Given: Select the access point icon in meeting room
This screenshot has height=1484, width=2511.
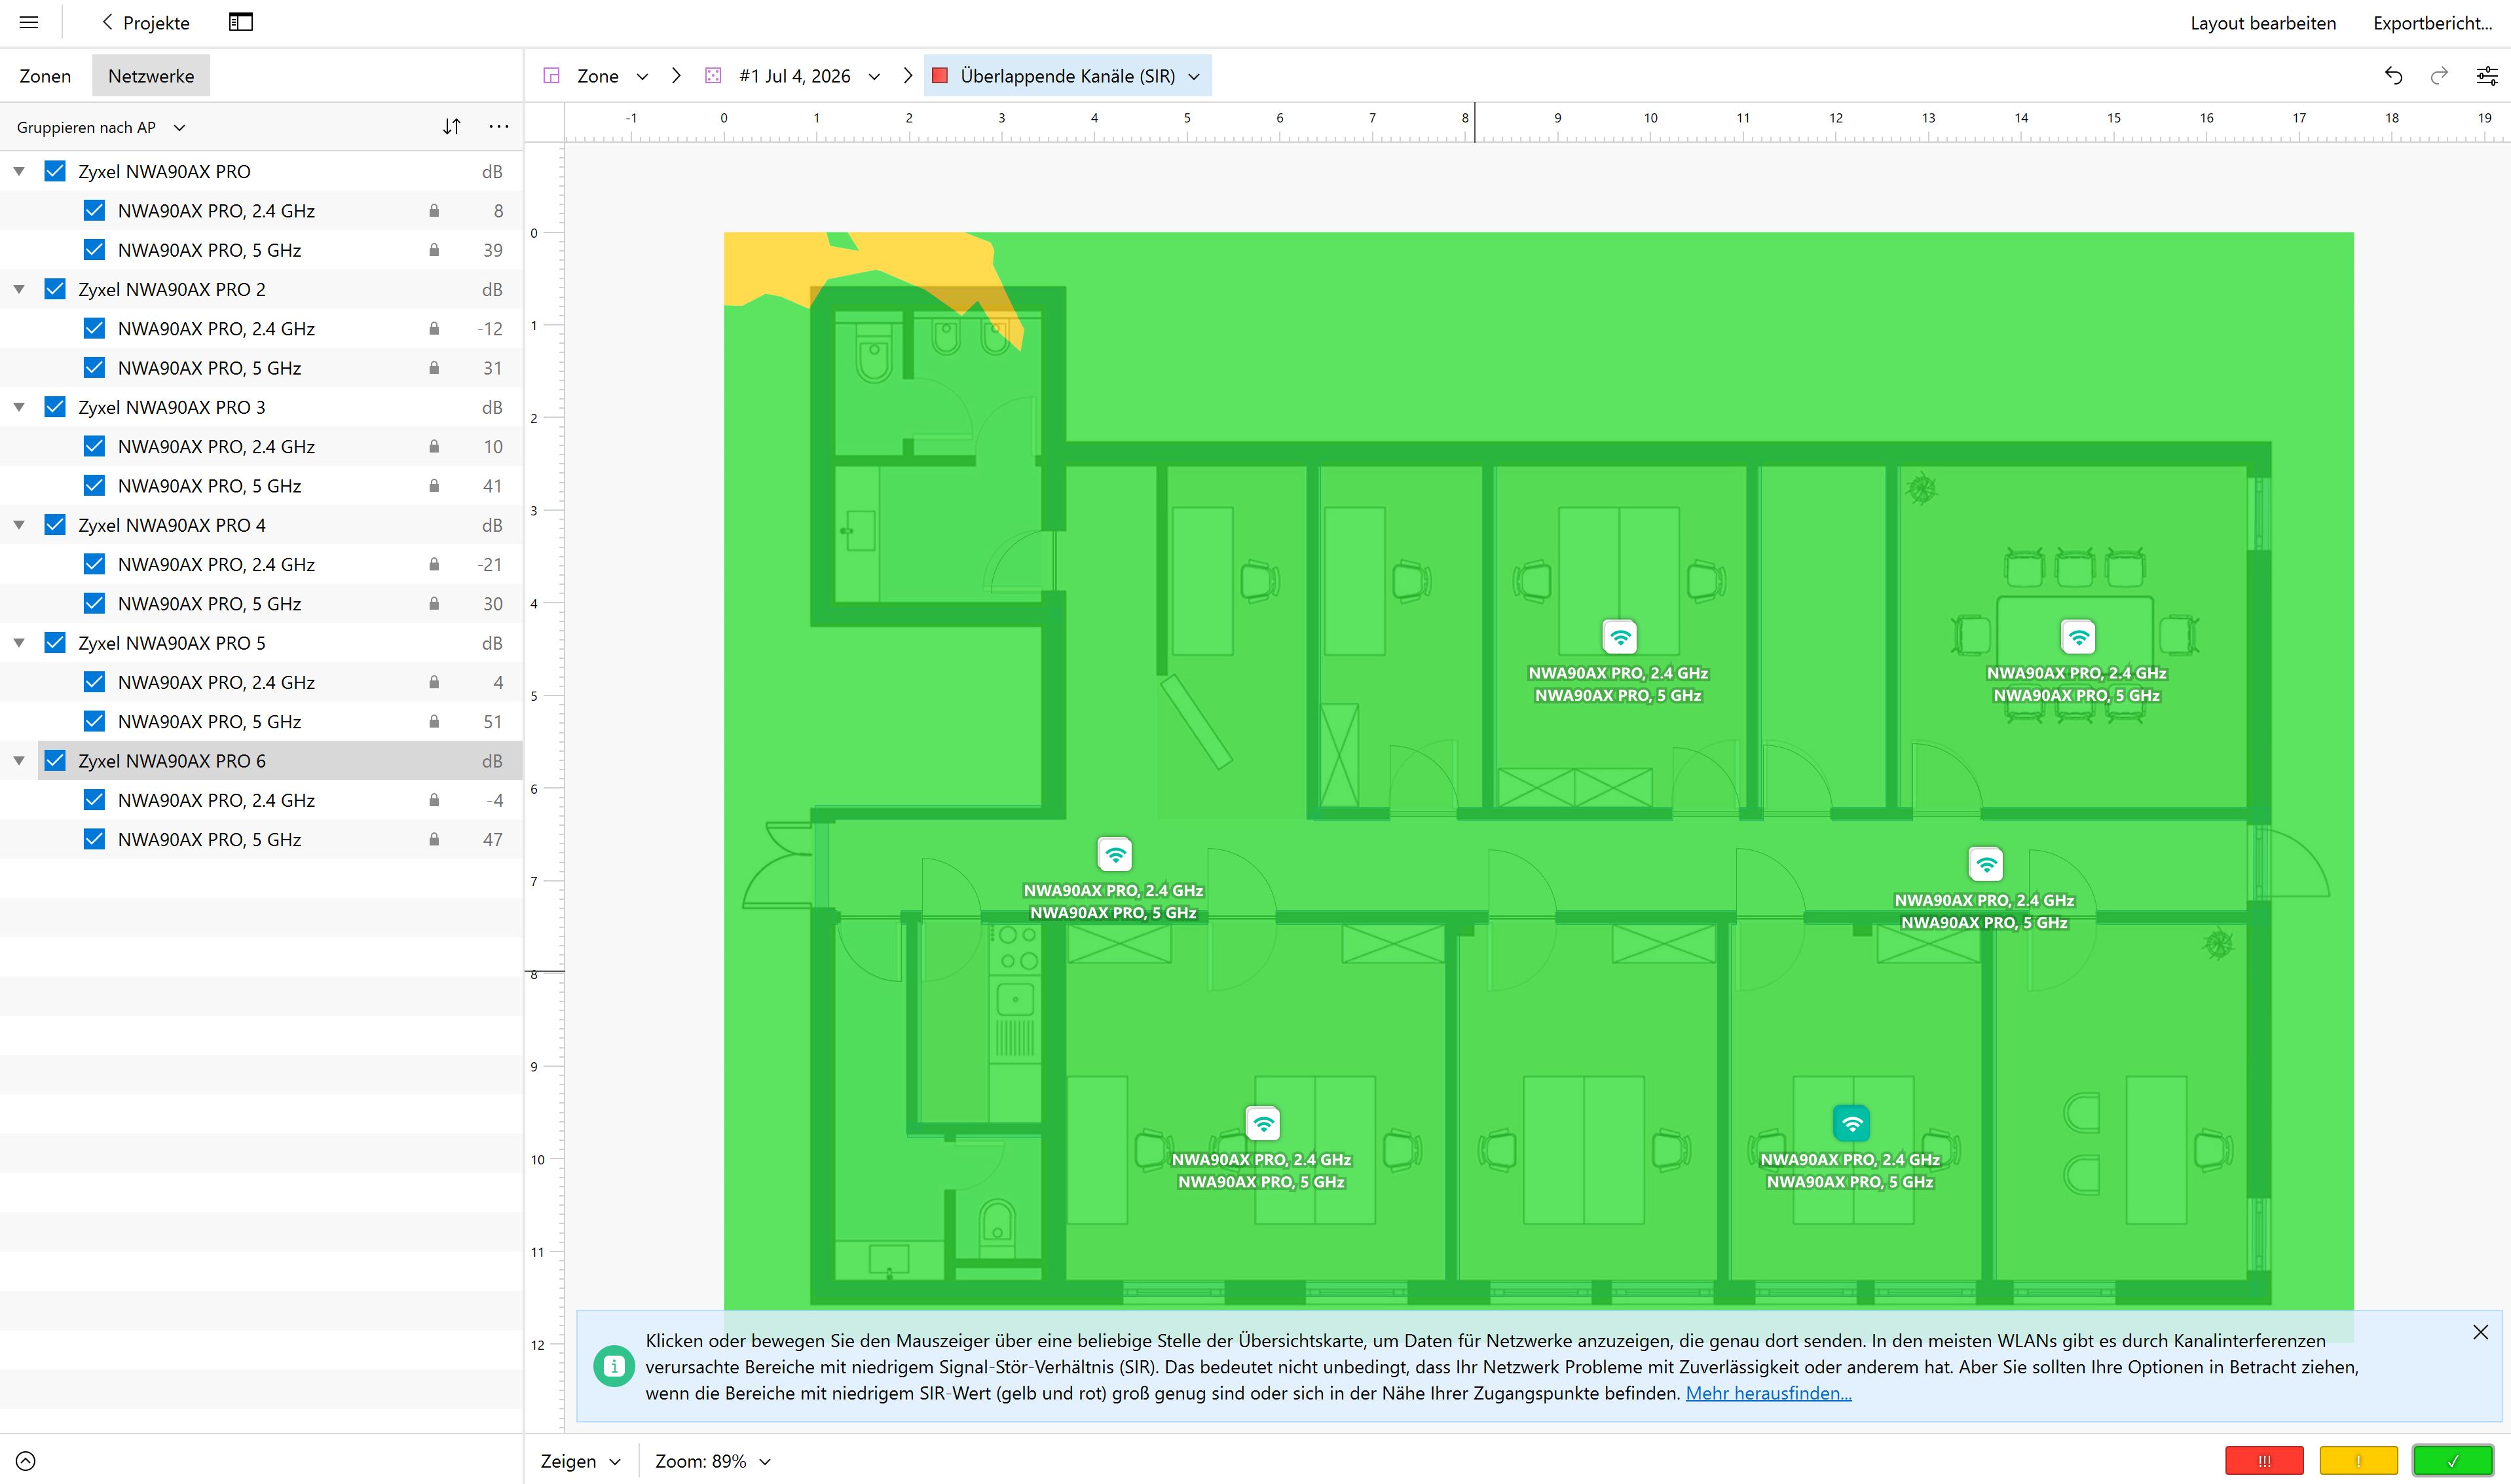Looking at the screenshot, I should pos(2078,637).
